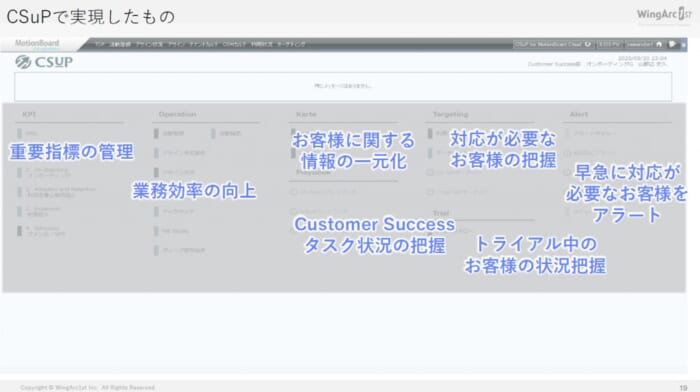Select the Operation section heading
The width and height of the screenshot is (700, 392).
pyautogui.click(x=177, y=114)
